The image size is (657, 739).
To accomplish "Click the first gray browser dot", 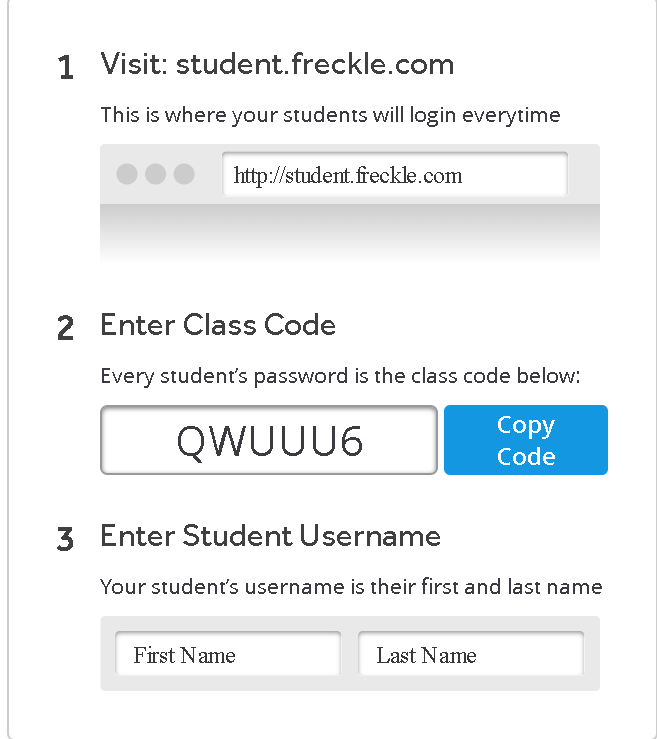I will (x=127, y=174).
